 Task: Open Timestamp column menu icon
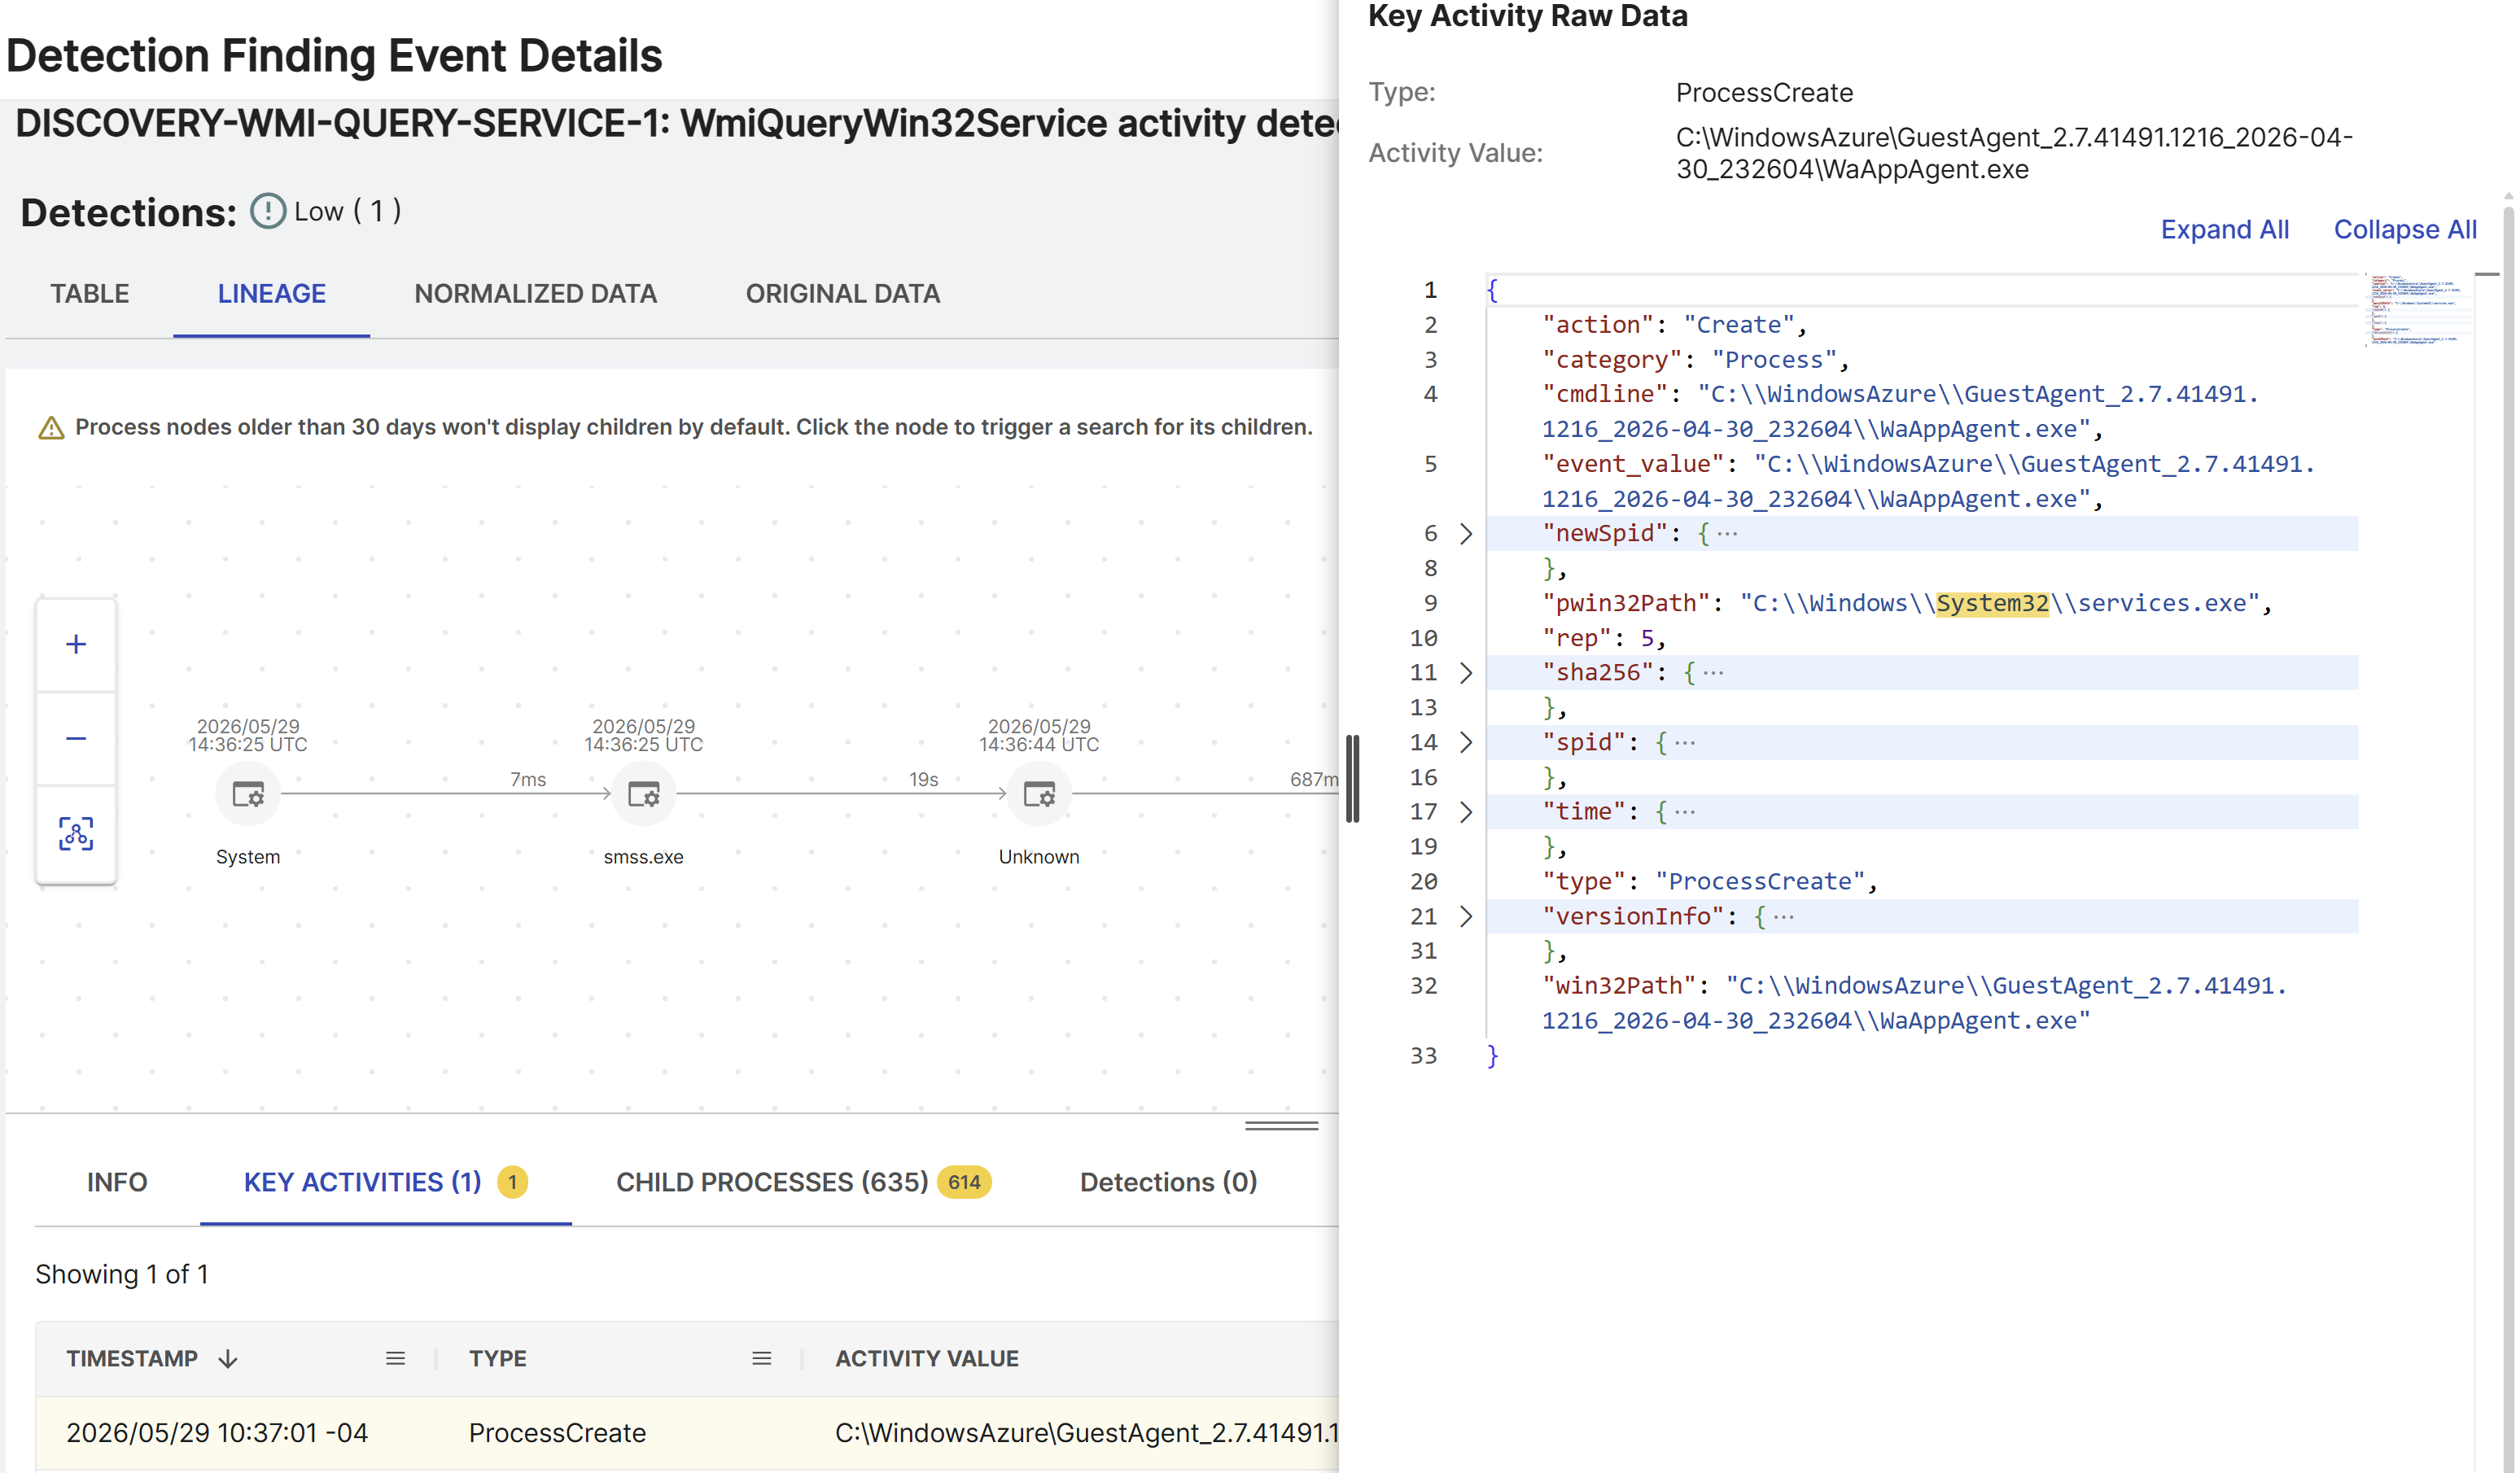point(395,1358)
